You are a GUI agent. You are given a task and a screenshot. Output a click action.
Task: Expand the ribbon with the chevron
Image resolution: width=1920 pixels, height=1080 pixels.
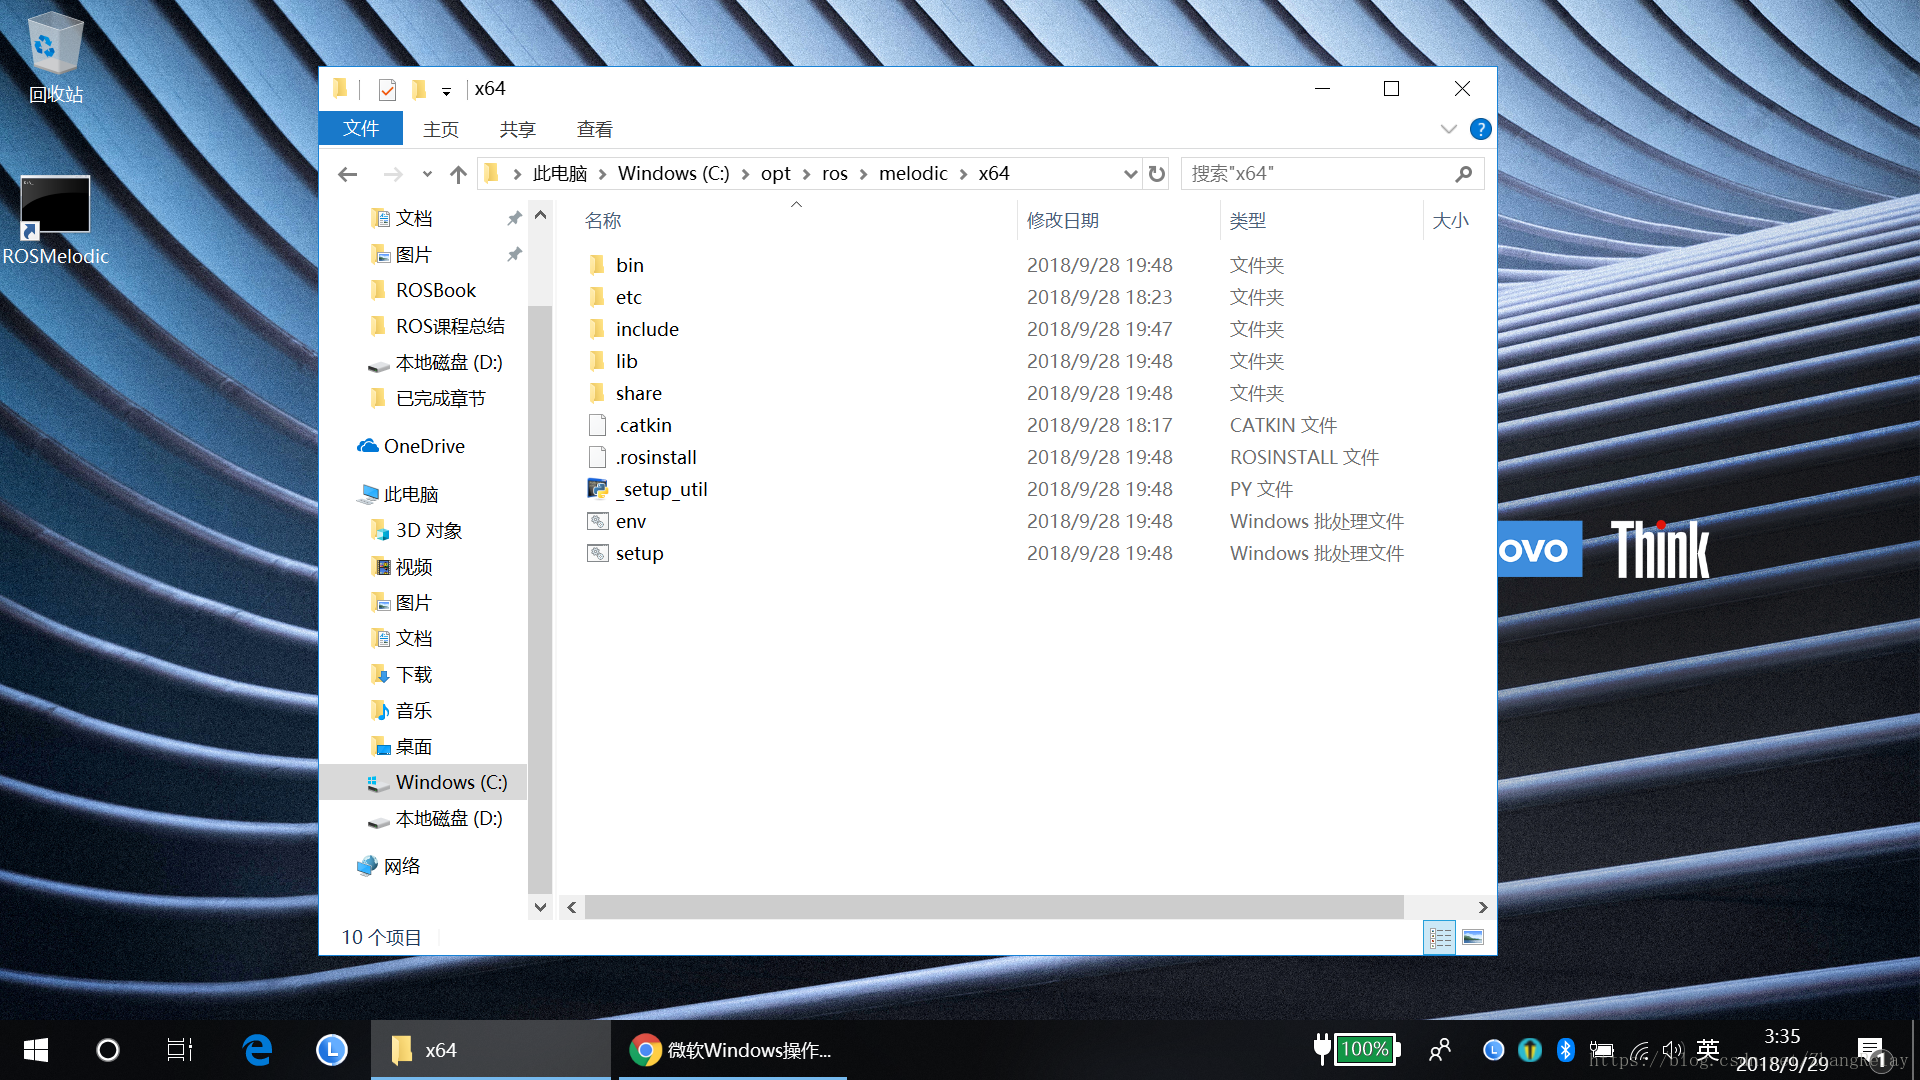pos(1448,129)
